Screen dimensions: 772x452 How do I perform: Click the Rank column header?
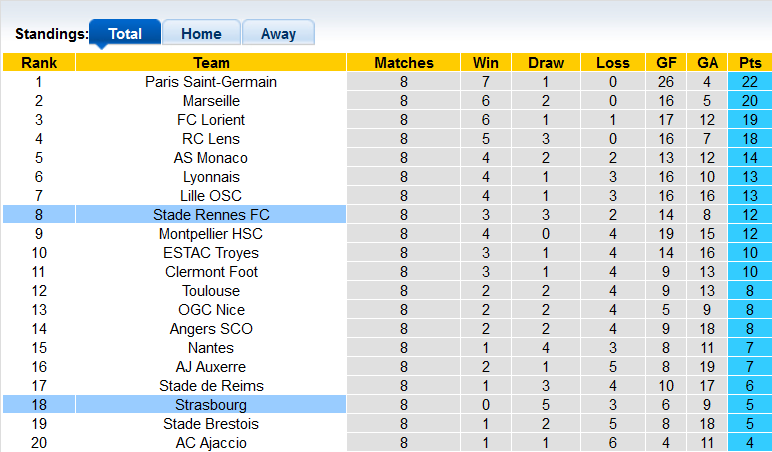pyautogui.click(x=39, y=63)
